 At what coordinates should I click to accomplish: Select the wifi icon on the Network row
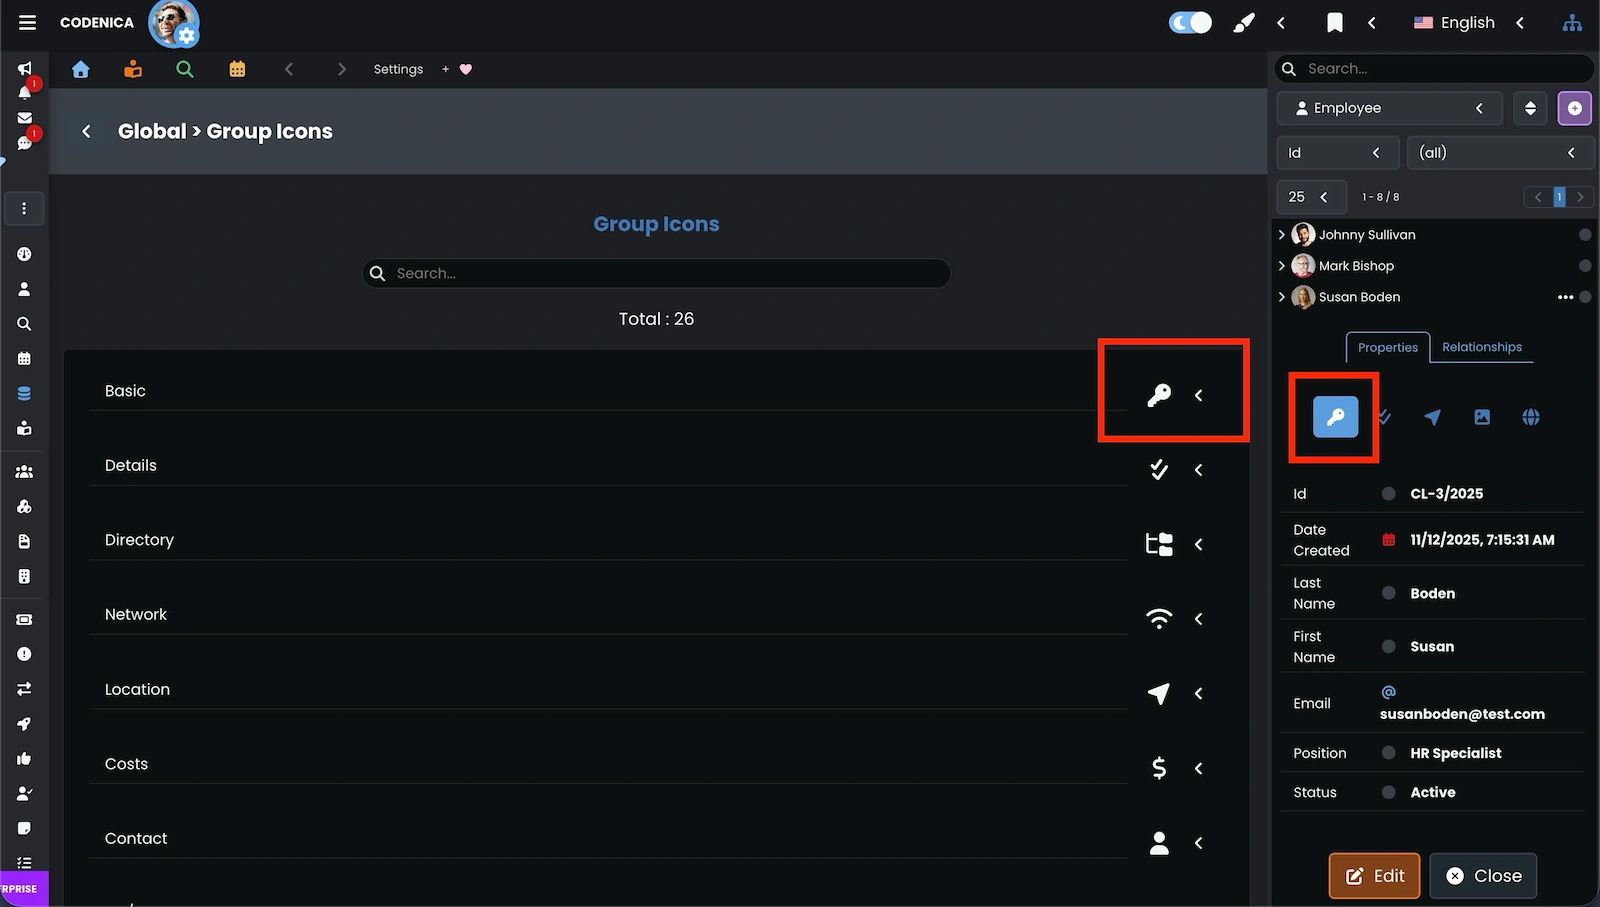point(1158,618)
